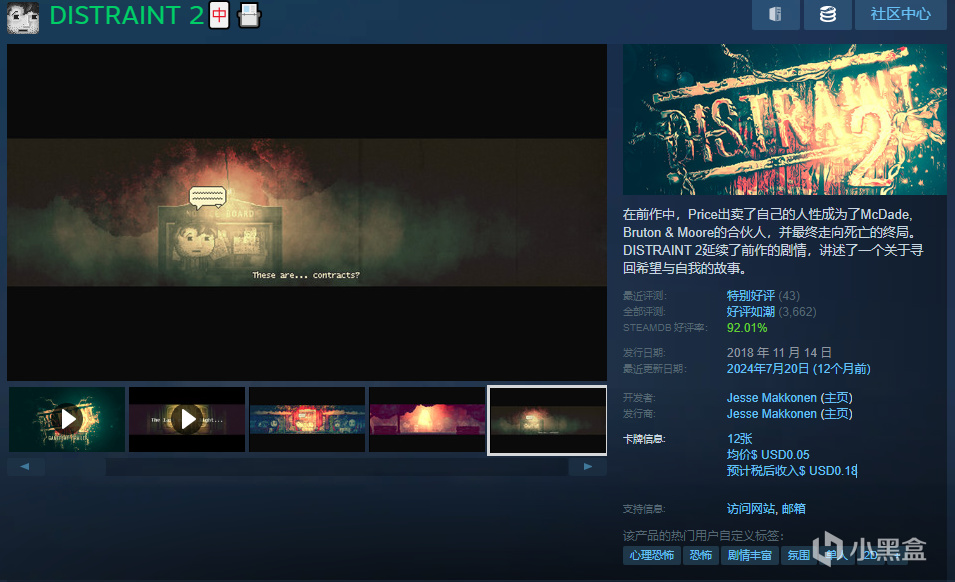
Task: Click the DISTRAINT 2 game avatar icon
Action: point(23,17)
